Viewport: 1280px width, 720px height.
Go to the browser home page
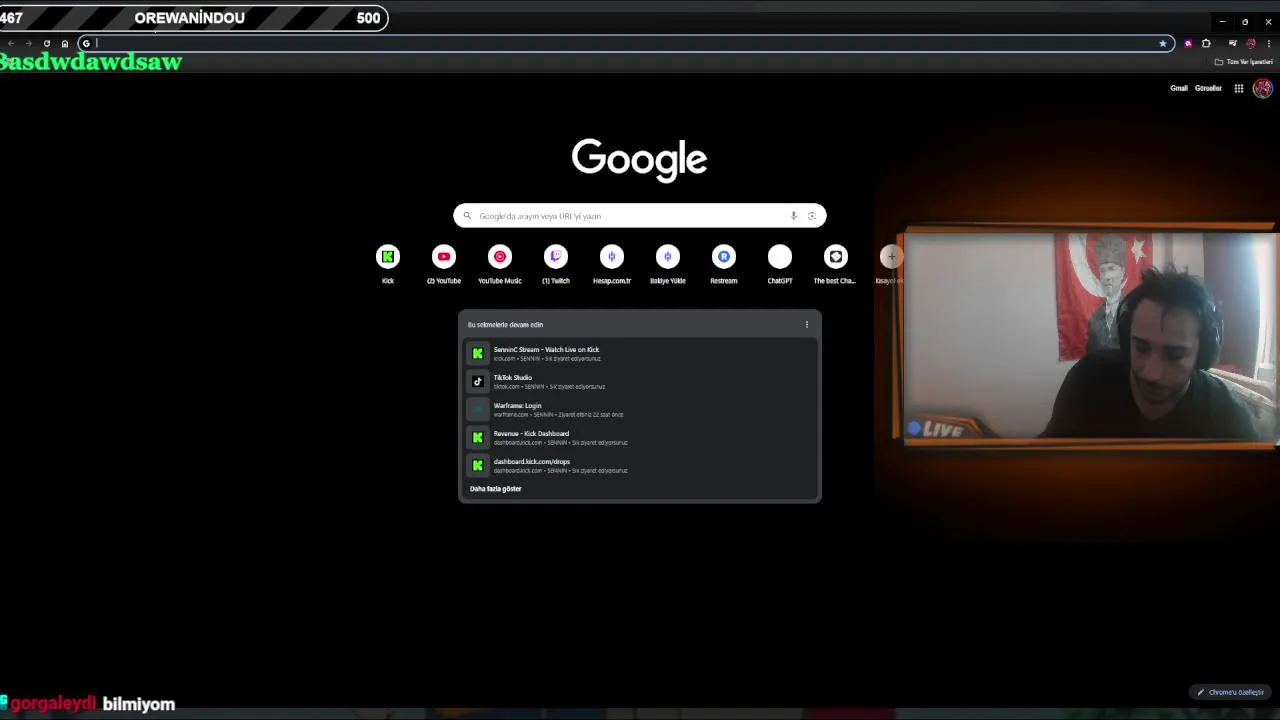(65, 43)
